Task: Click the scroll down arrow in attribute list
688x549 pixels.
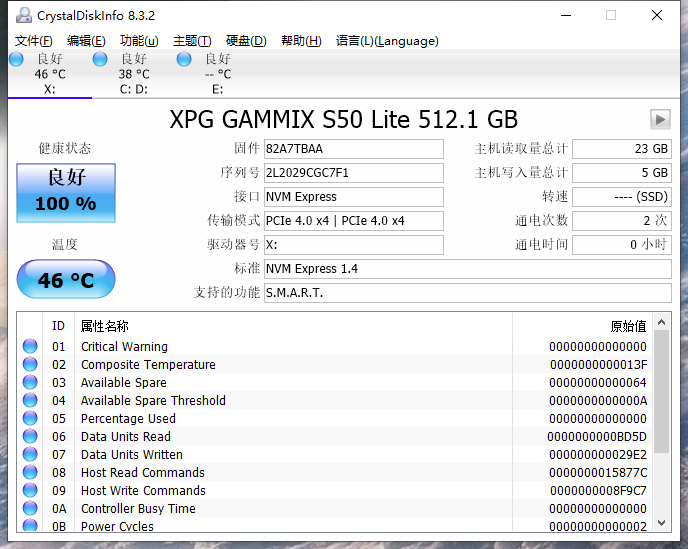Action: point(662,523)
